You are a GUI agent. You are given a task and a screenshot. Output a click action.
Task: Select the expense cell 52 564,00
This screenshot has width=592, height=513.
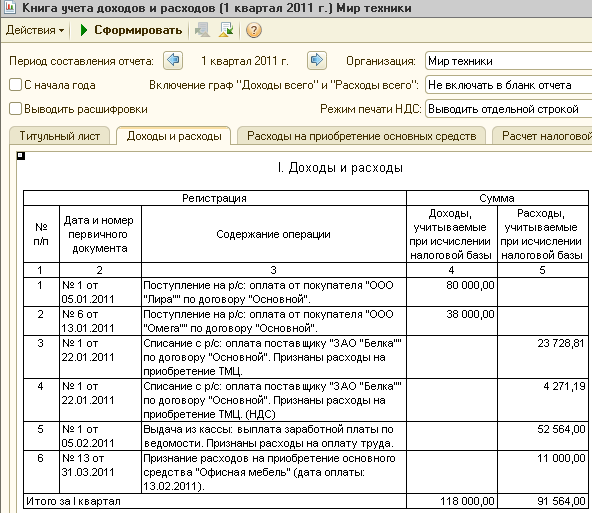(x=543, y=436)
